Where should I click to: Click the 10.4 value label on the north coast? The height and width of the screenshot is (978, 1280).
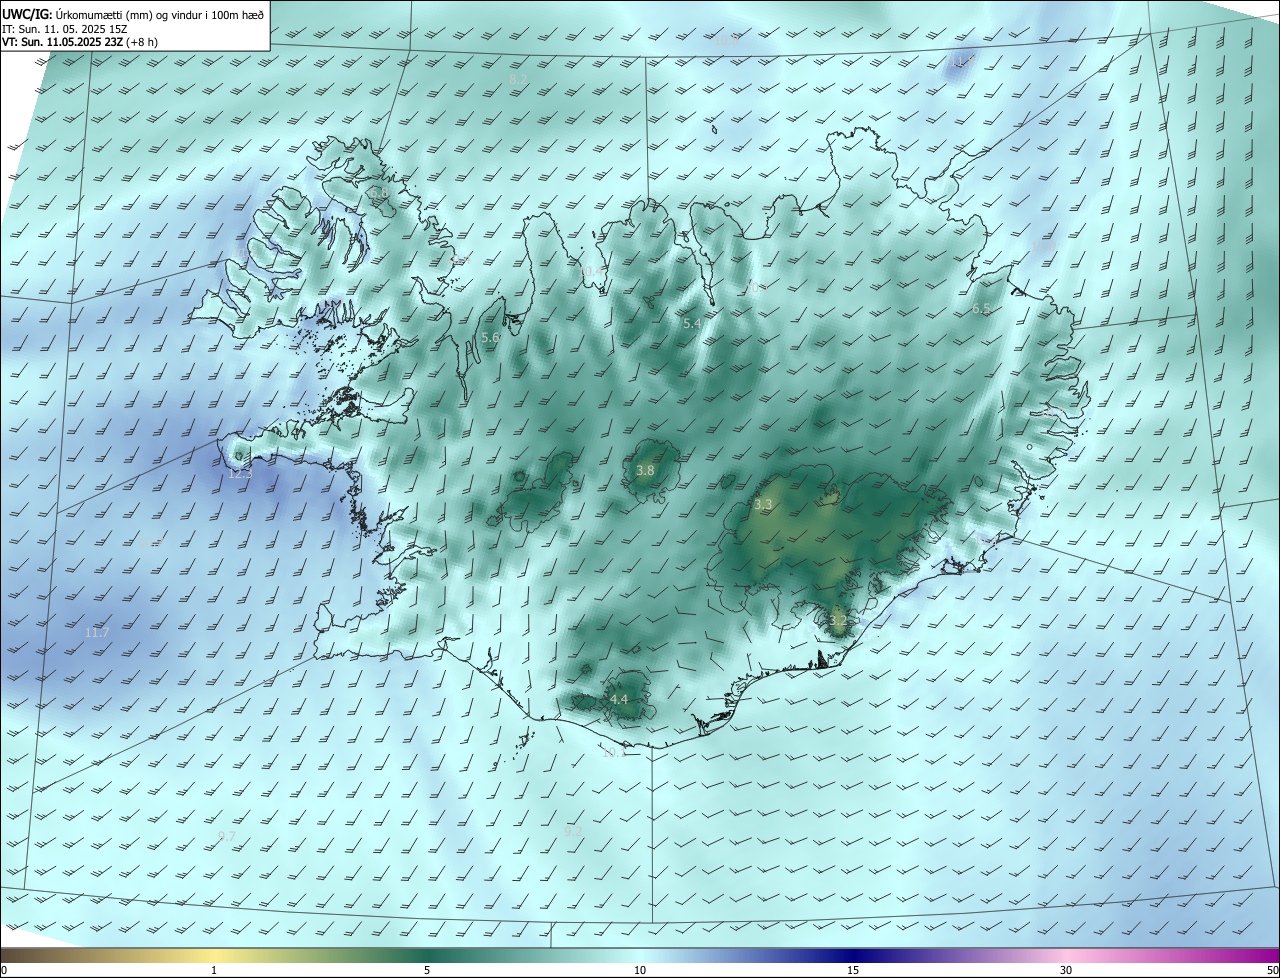(593, 271)
